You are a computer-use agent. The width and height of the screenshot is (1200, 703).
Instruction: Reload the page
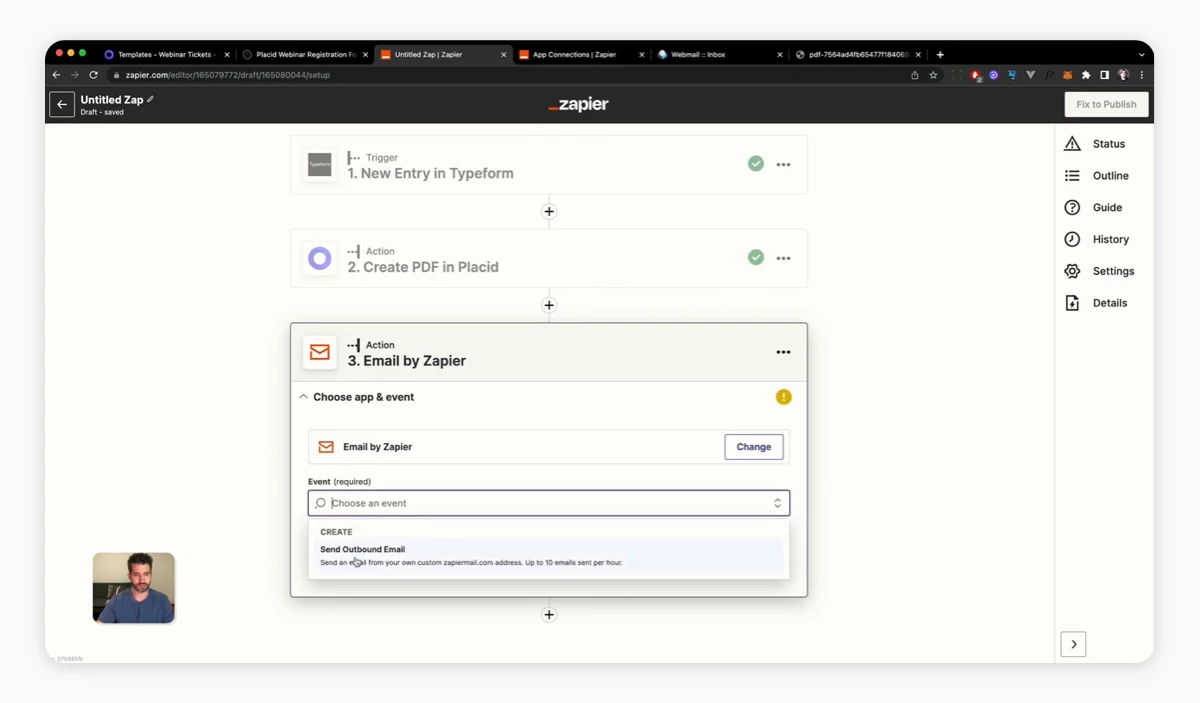(94, 75)
